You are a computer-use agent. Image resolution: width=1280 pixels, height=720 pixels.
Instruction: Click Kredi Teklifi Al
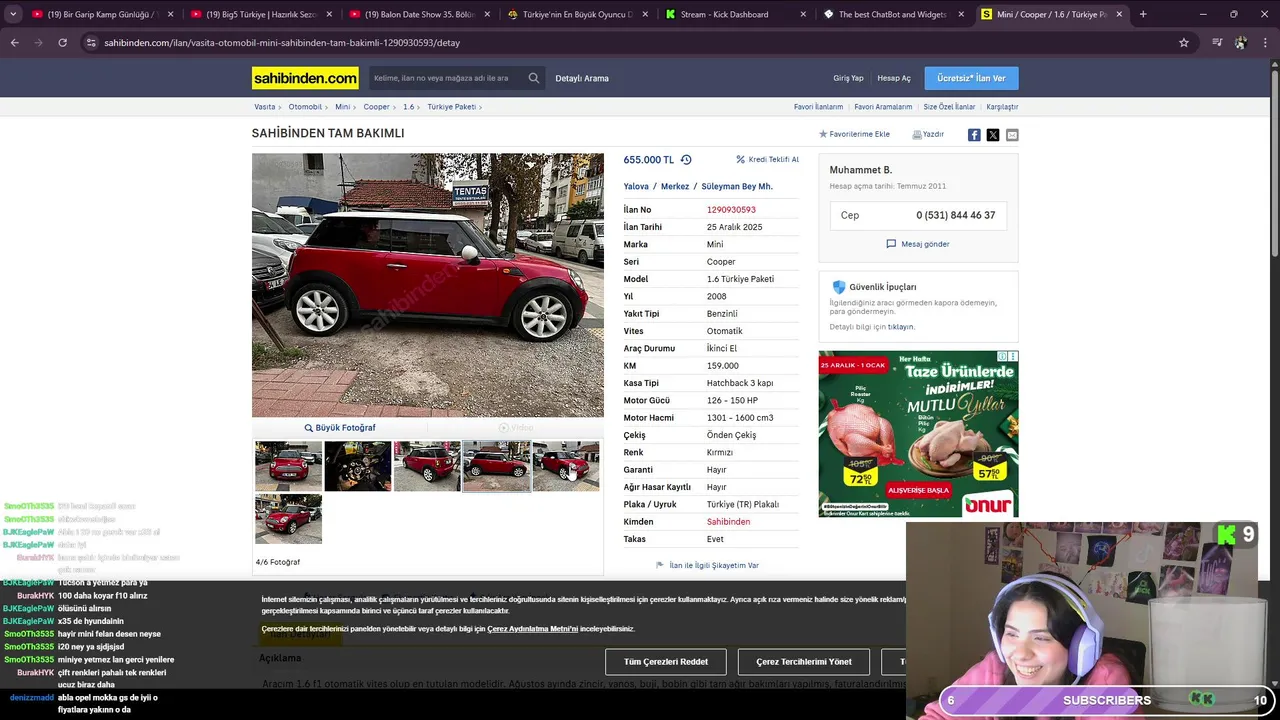(767, 160)
